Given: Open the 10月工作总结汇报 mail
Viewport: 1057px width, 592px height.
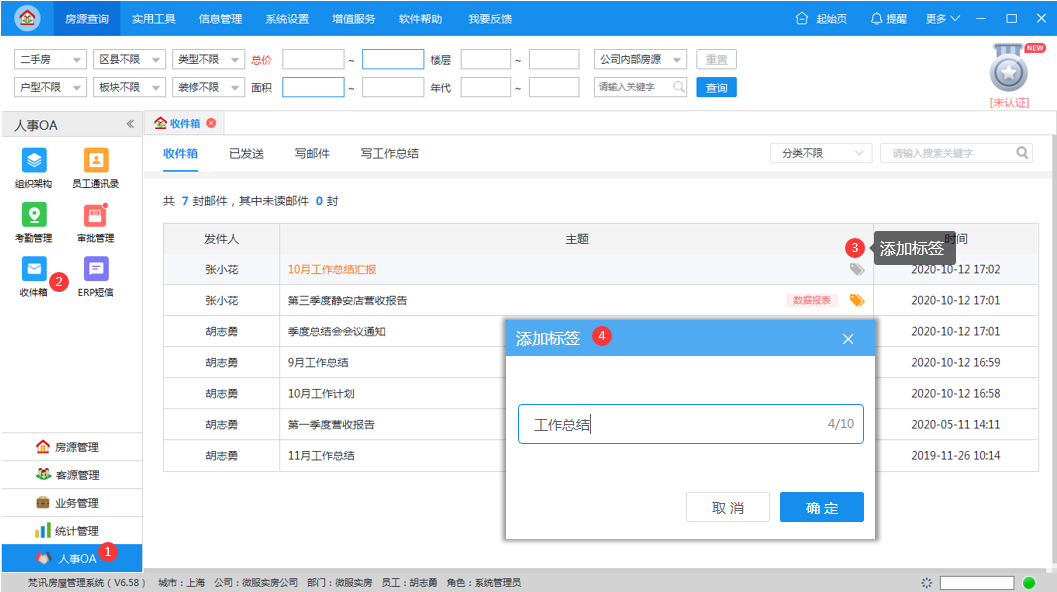Looking at the screenshot, I should (332, 270).
